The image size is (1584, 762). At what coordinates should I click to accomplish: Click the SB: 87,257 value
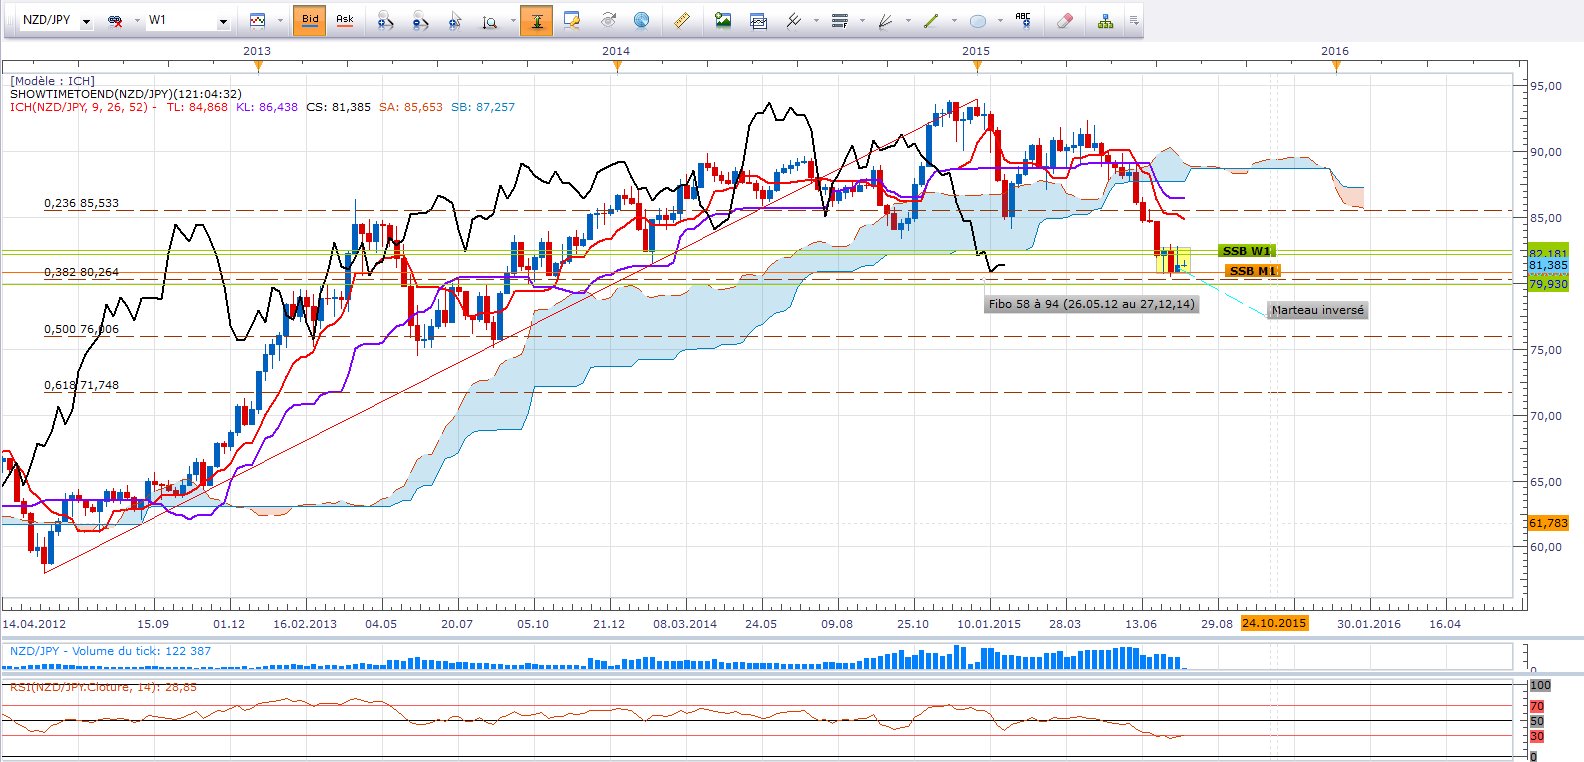(x=483, y=107)
